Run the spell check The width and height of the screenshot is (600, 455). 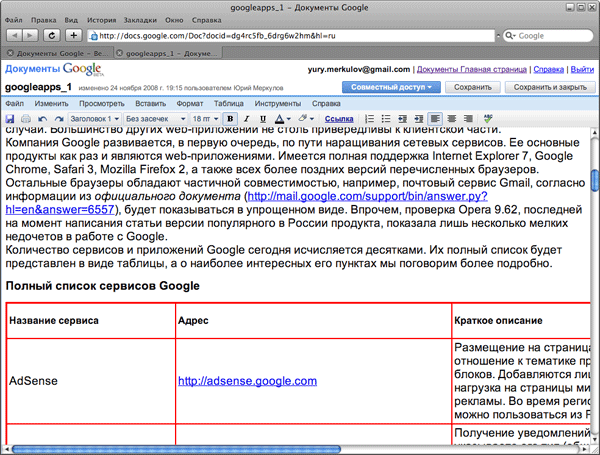488,118
